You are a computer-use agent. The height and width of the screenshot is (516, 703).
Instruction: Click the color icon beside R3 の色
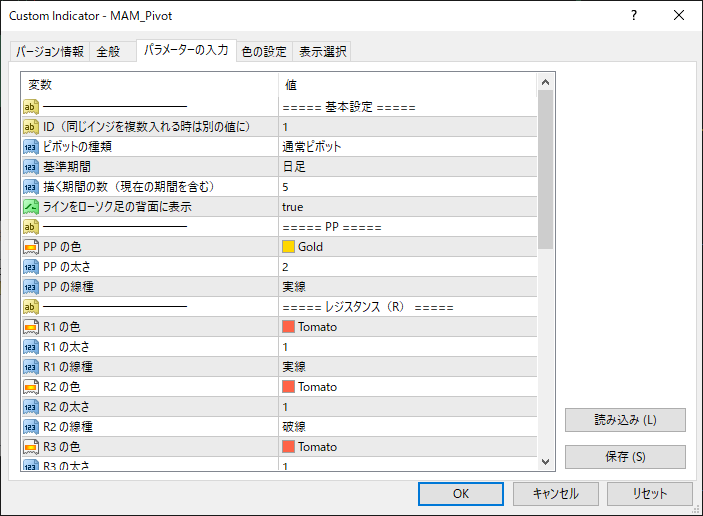(x=31, y=447)
